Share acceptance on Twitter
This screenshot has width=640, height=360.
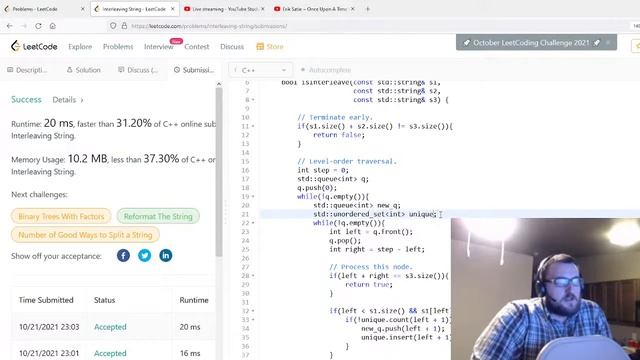point(144,256)
